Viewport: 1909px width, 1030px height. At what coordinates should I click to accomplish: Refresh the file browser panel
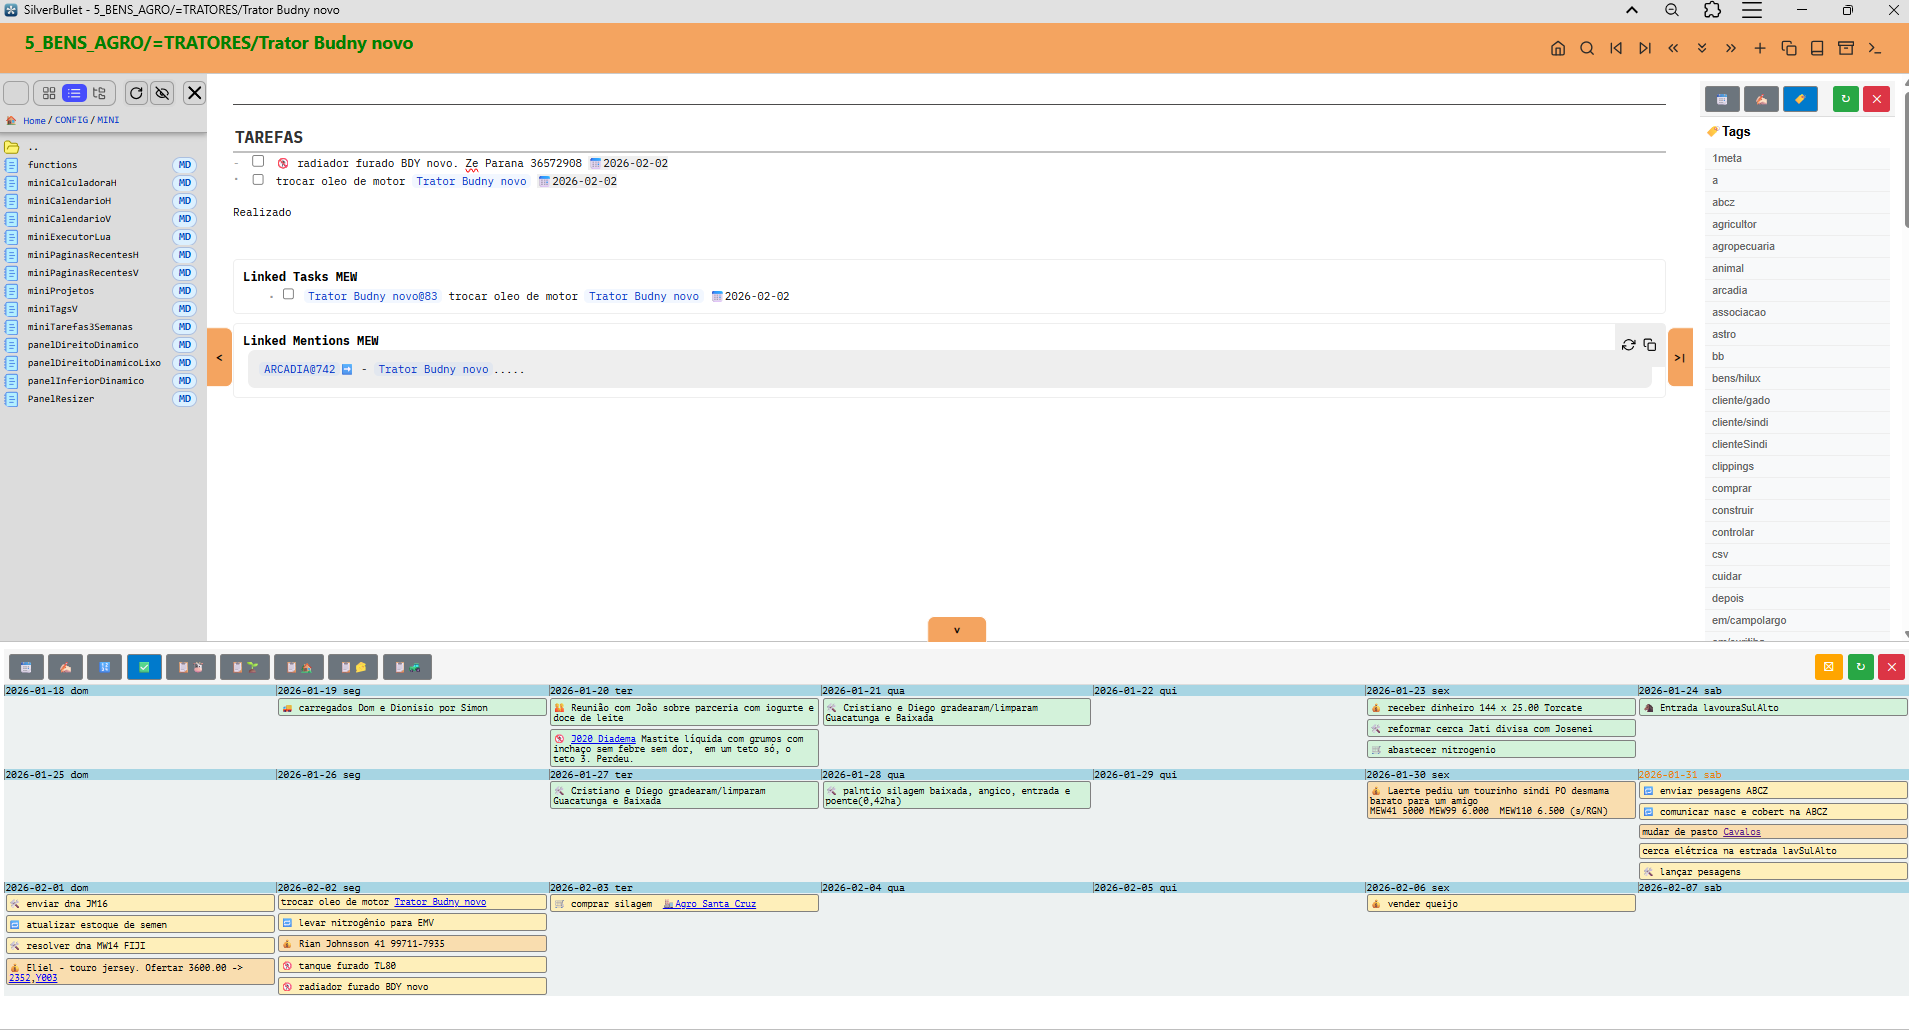pos(136,93)
